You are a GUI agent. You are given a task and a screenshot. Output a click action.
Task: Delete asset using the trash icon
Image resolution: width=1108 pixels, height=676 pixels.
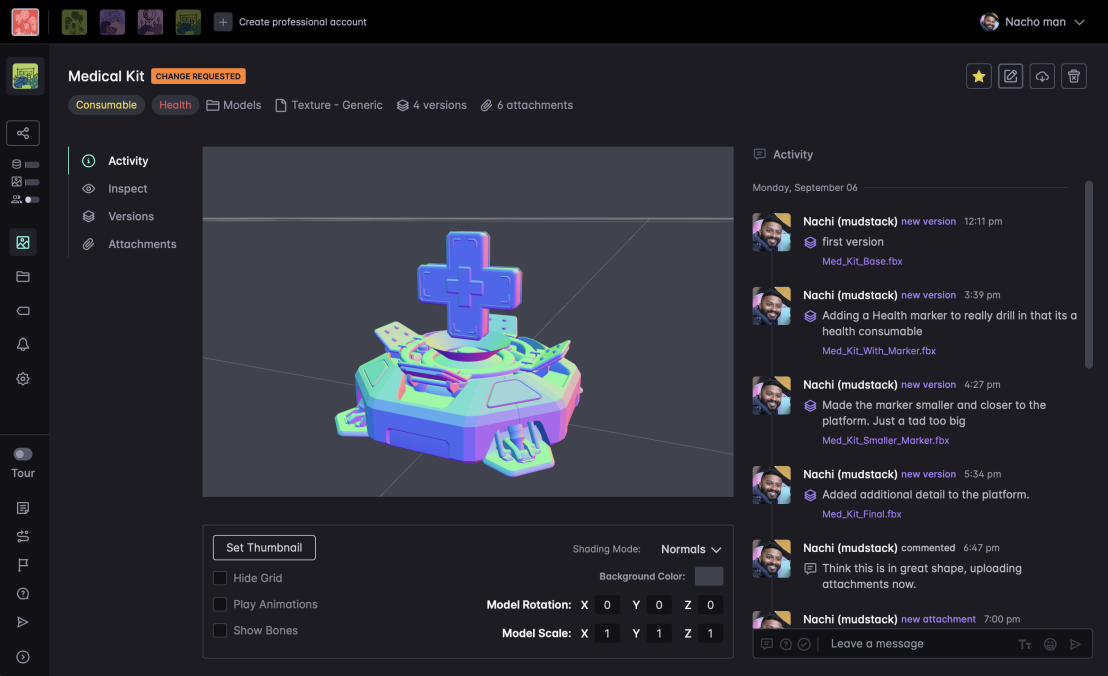point(1074,76)
